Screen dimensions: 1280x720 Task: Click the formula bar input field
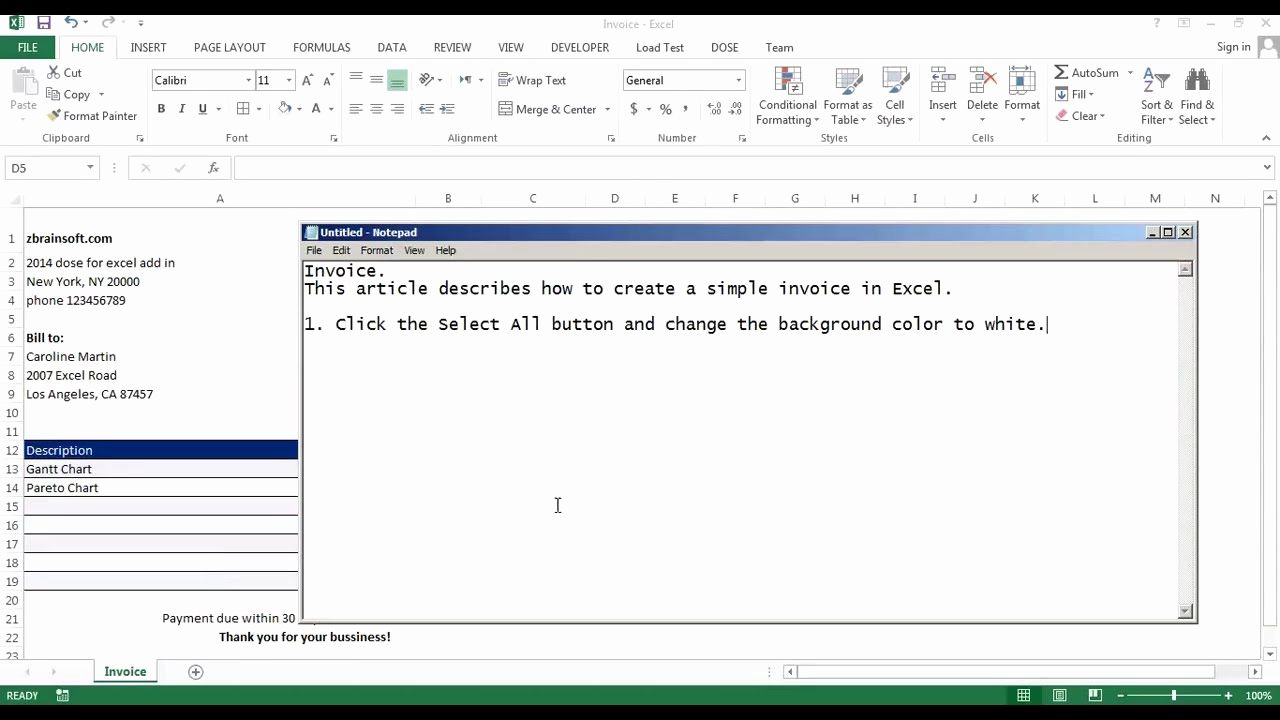(745, 168)
